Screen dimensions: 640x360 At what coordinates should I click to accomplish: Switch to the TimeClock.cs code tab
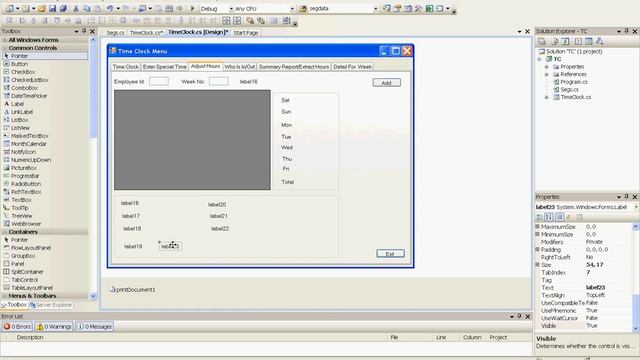[146, 33]
